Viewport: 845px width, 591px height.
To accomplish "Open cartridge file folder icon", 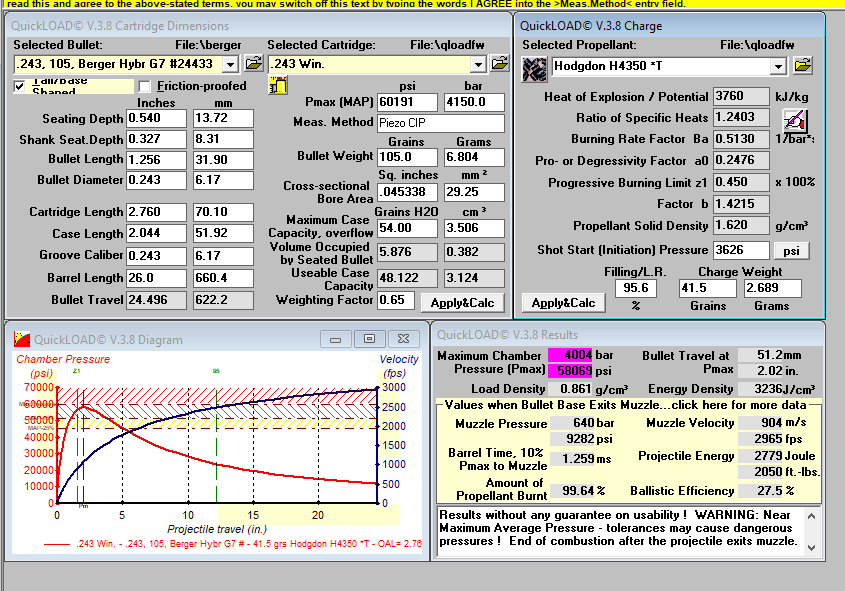I will pos(500,64).
